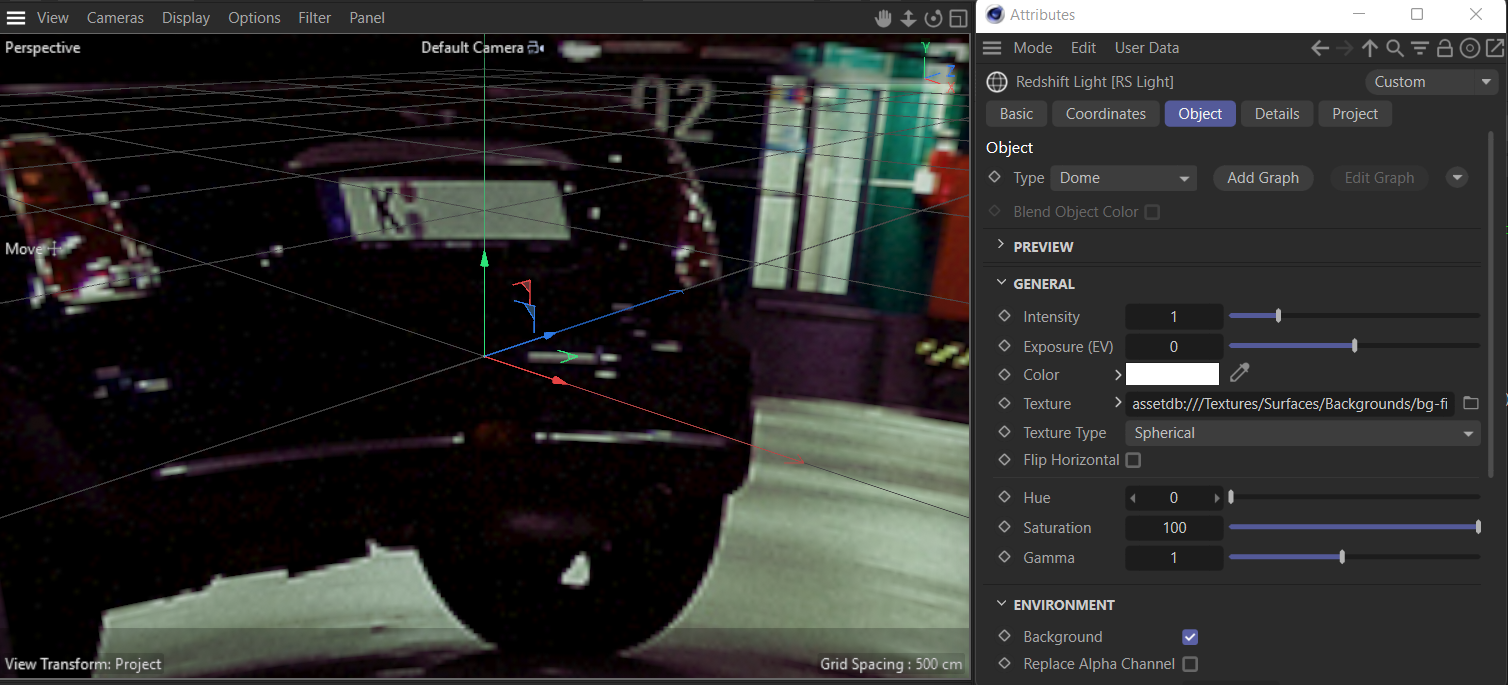Click the Gamma slider handle
The image size is (1508, 685).
pyautogui.click(x=1342, y=557)
